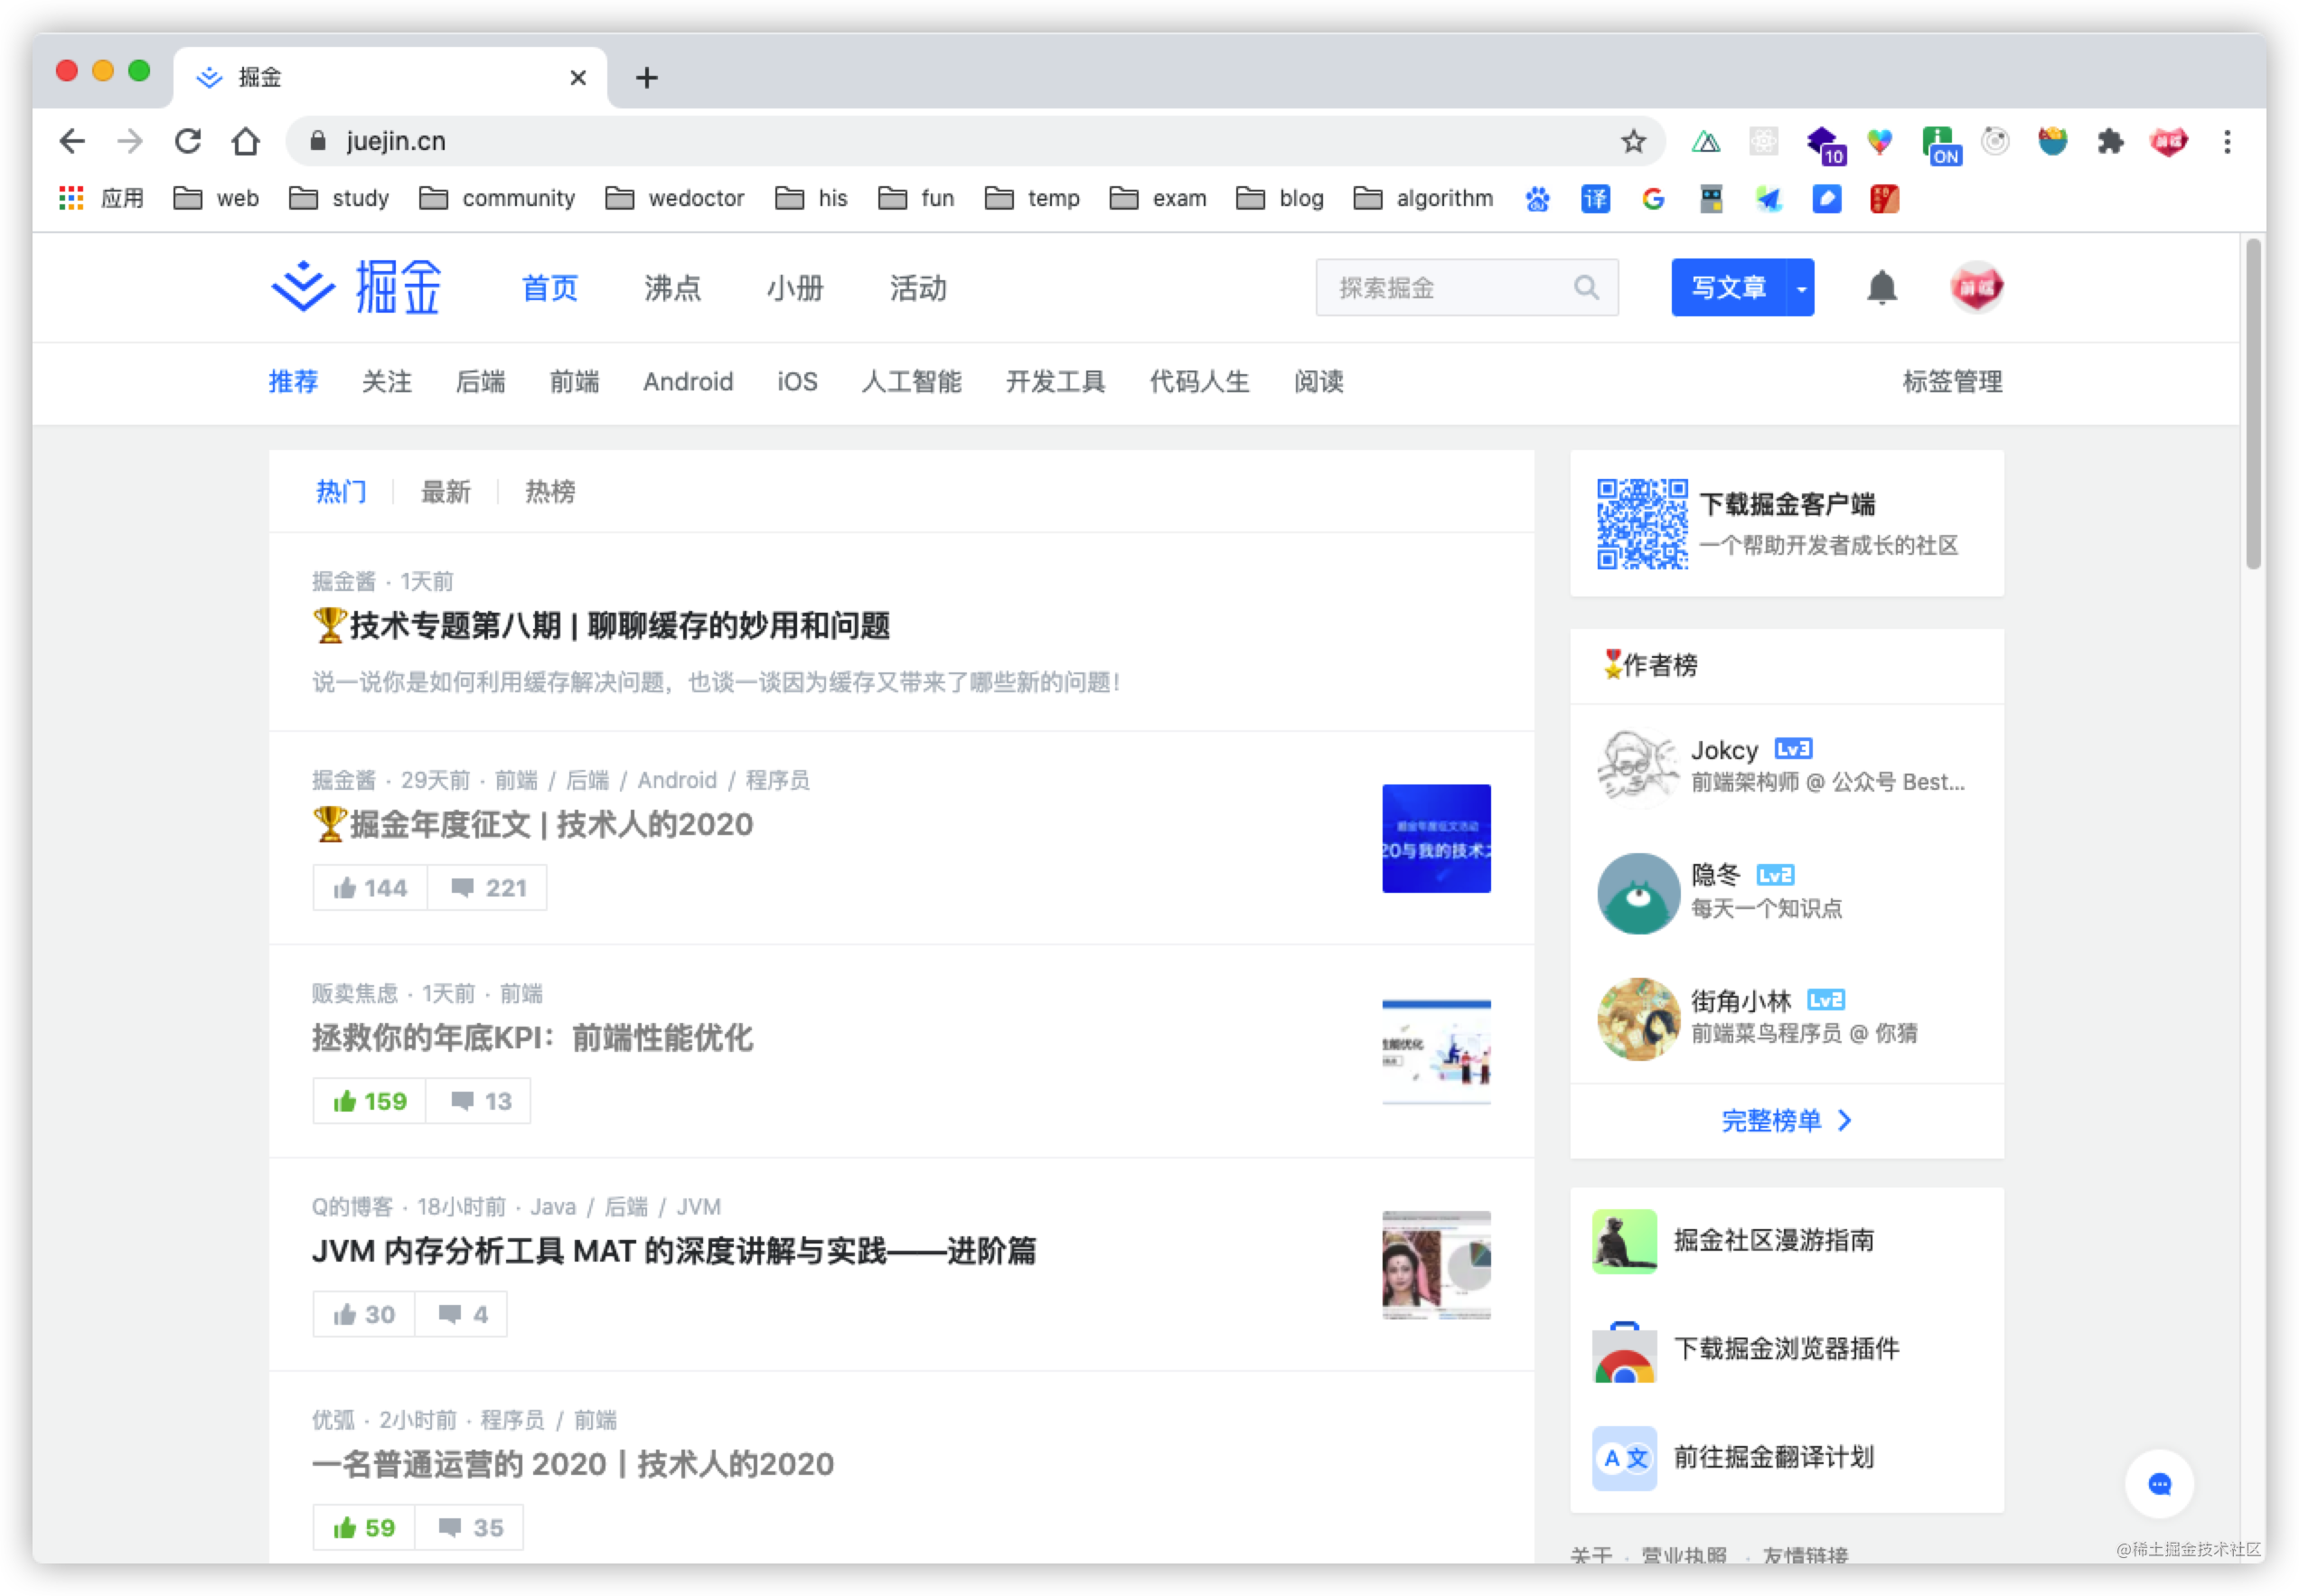The width and height of the screenshot is (2299, 1596).
Task: Switch to the 热榜 sort tab
Action: click(x=550, y=491)
